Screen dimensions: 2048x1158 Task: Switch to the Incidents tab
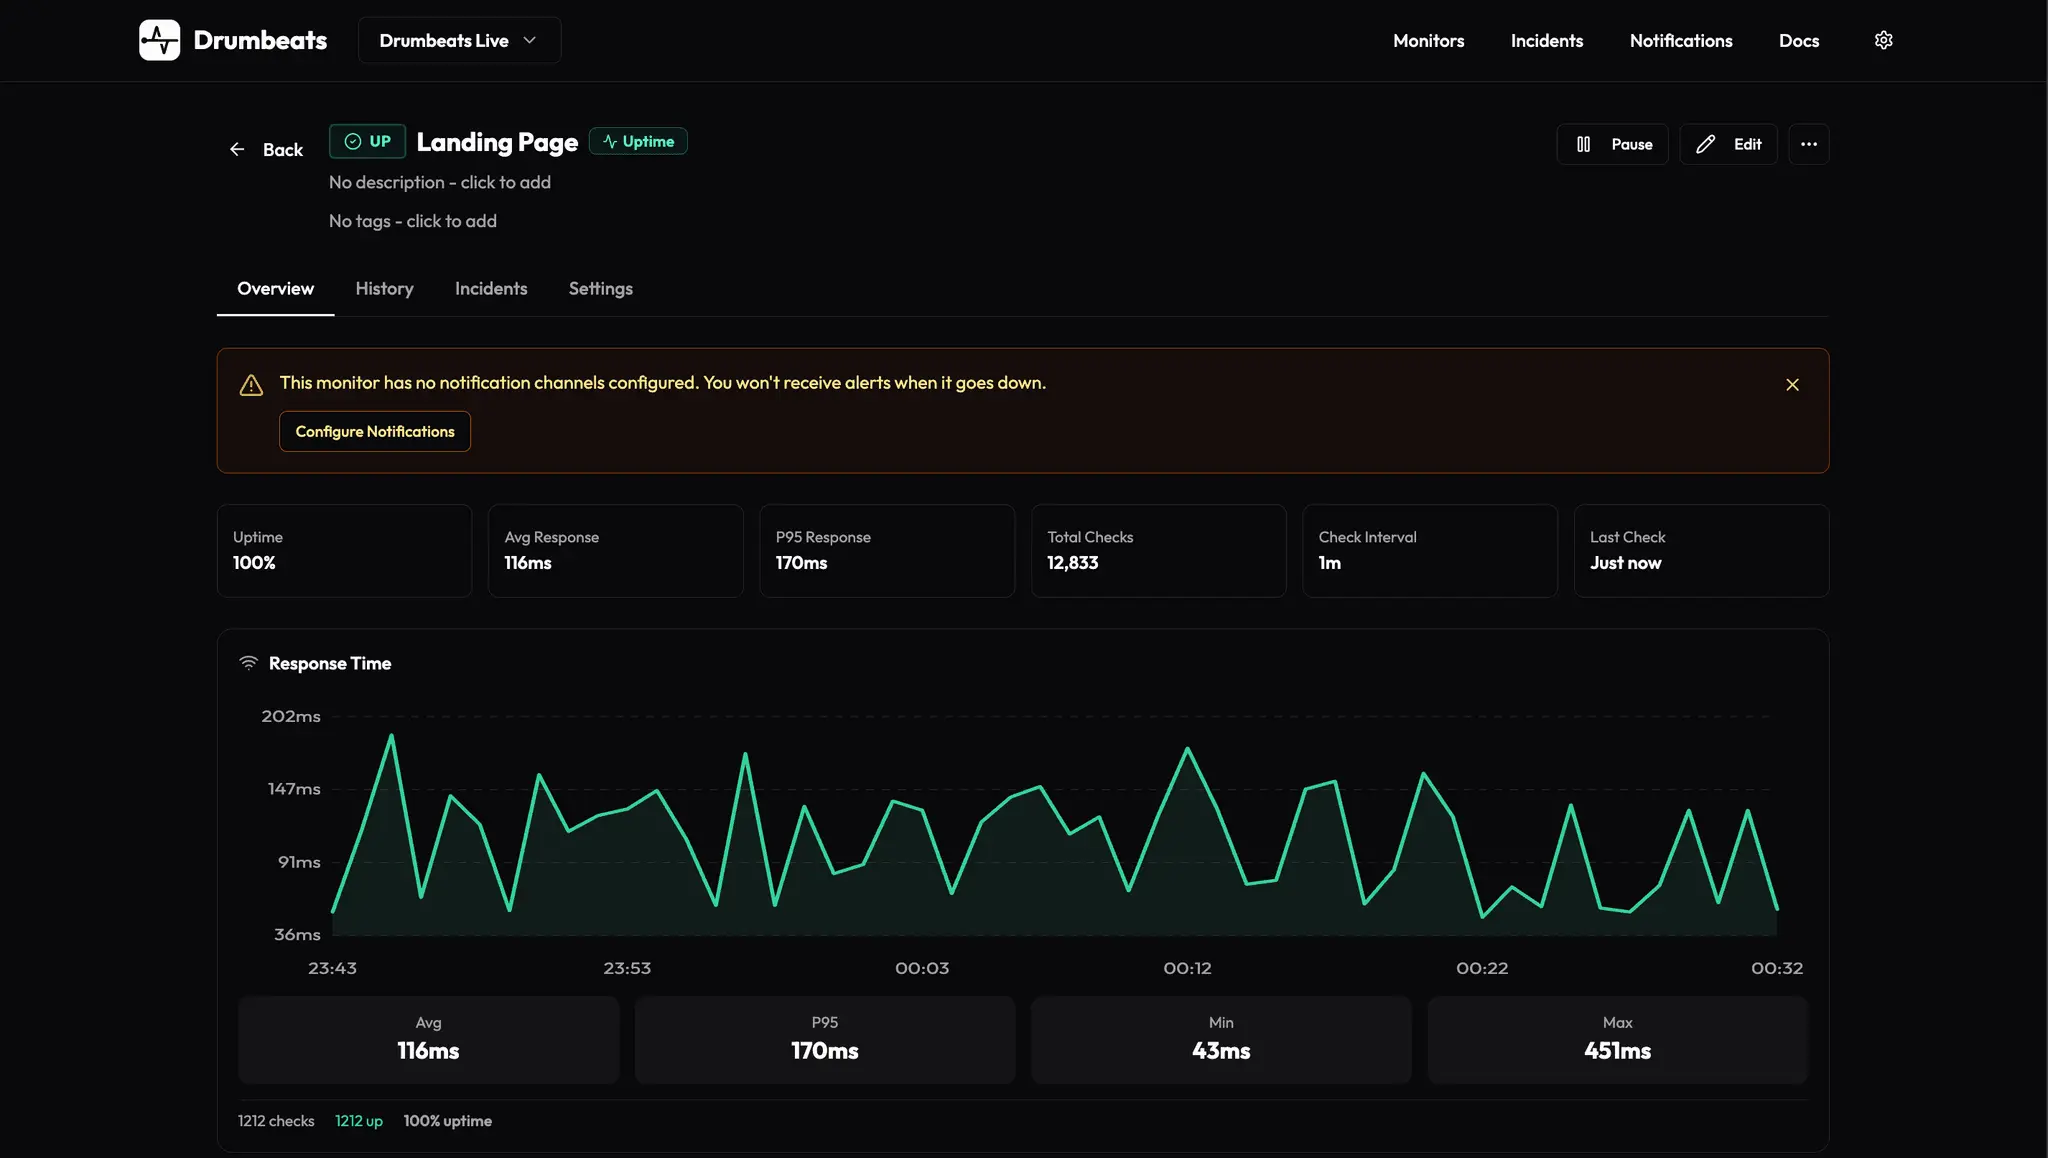coord(491,288)
